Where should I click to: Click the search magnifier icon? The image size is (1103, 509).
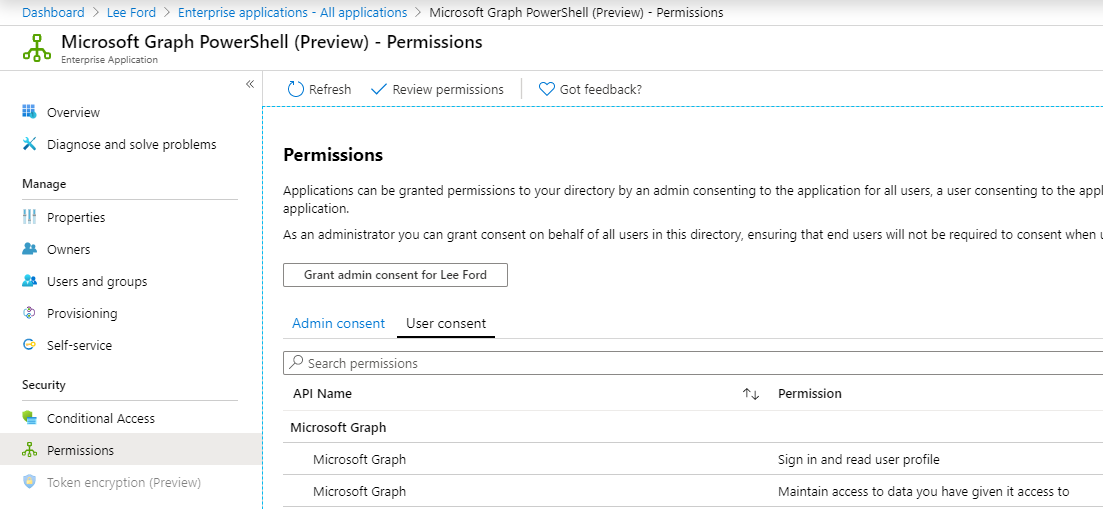[297, 363]
